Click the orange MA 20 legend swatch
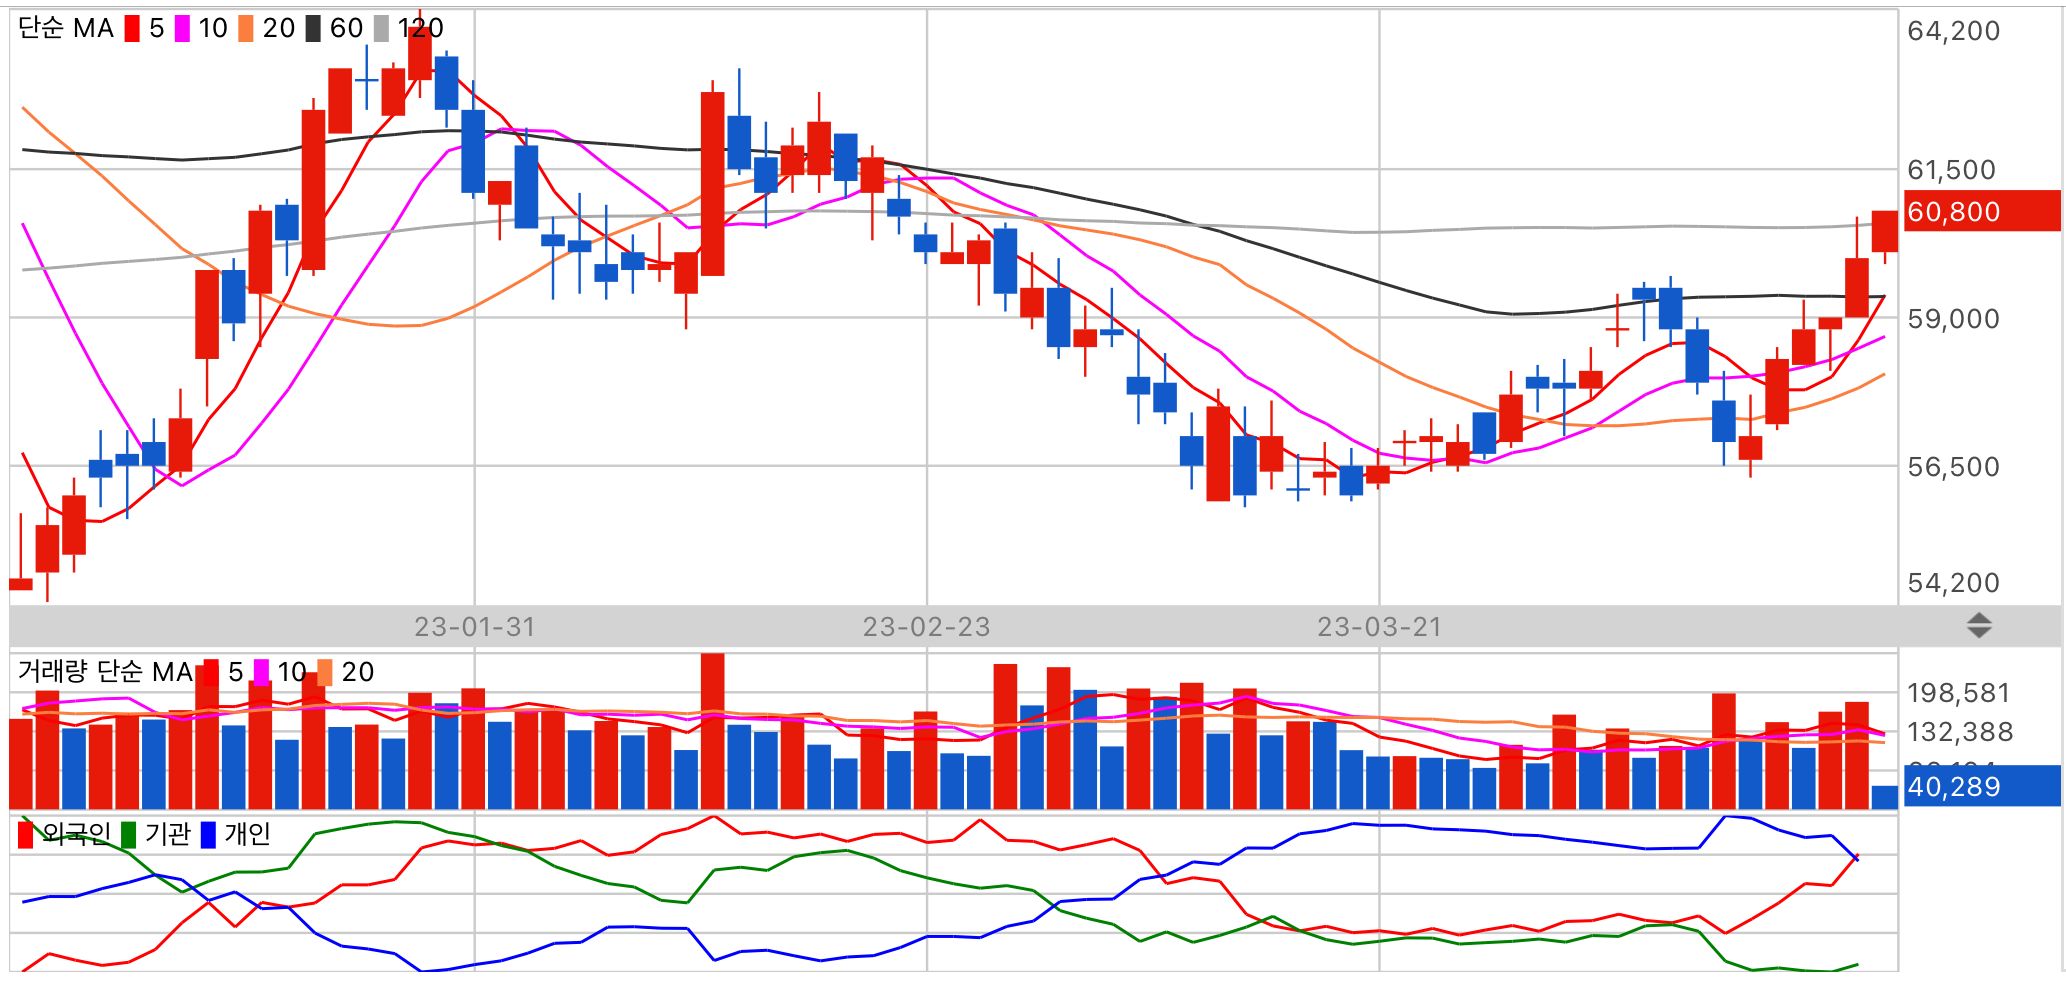 [x=246, y=28]
